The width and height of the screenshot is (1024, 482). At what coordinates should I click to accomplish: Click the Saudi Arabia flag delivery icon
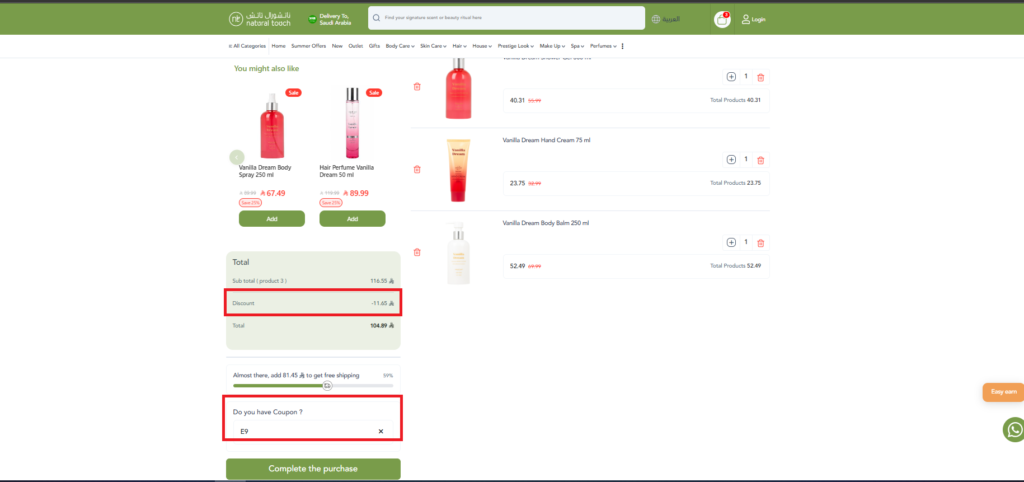pyautogui.click(x=312, y=20)
